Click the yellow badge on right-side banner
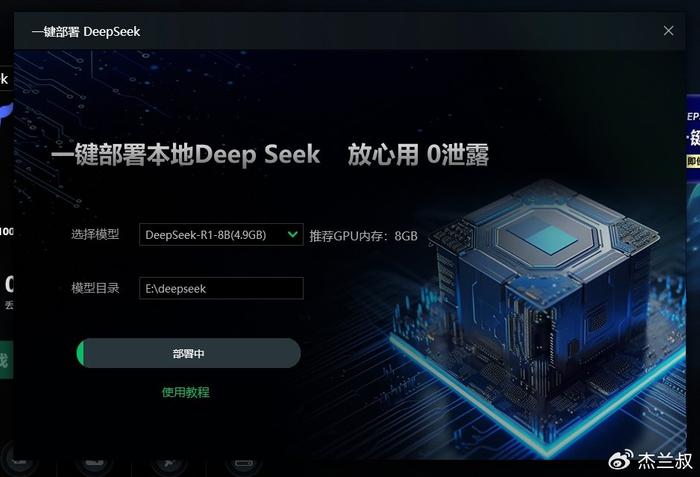The image size is (700, 477). pyautogui.click(x=693, y=161)
